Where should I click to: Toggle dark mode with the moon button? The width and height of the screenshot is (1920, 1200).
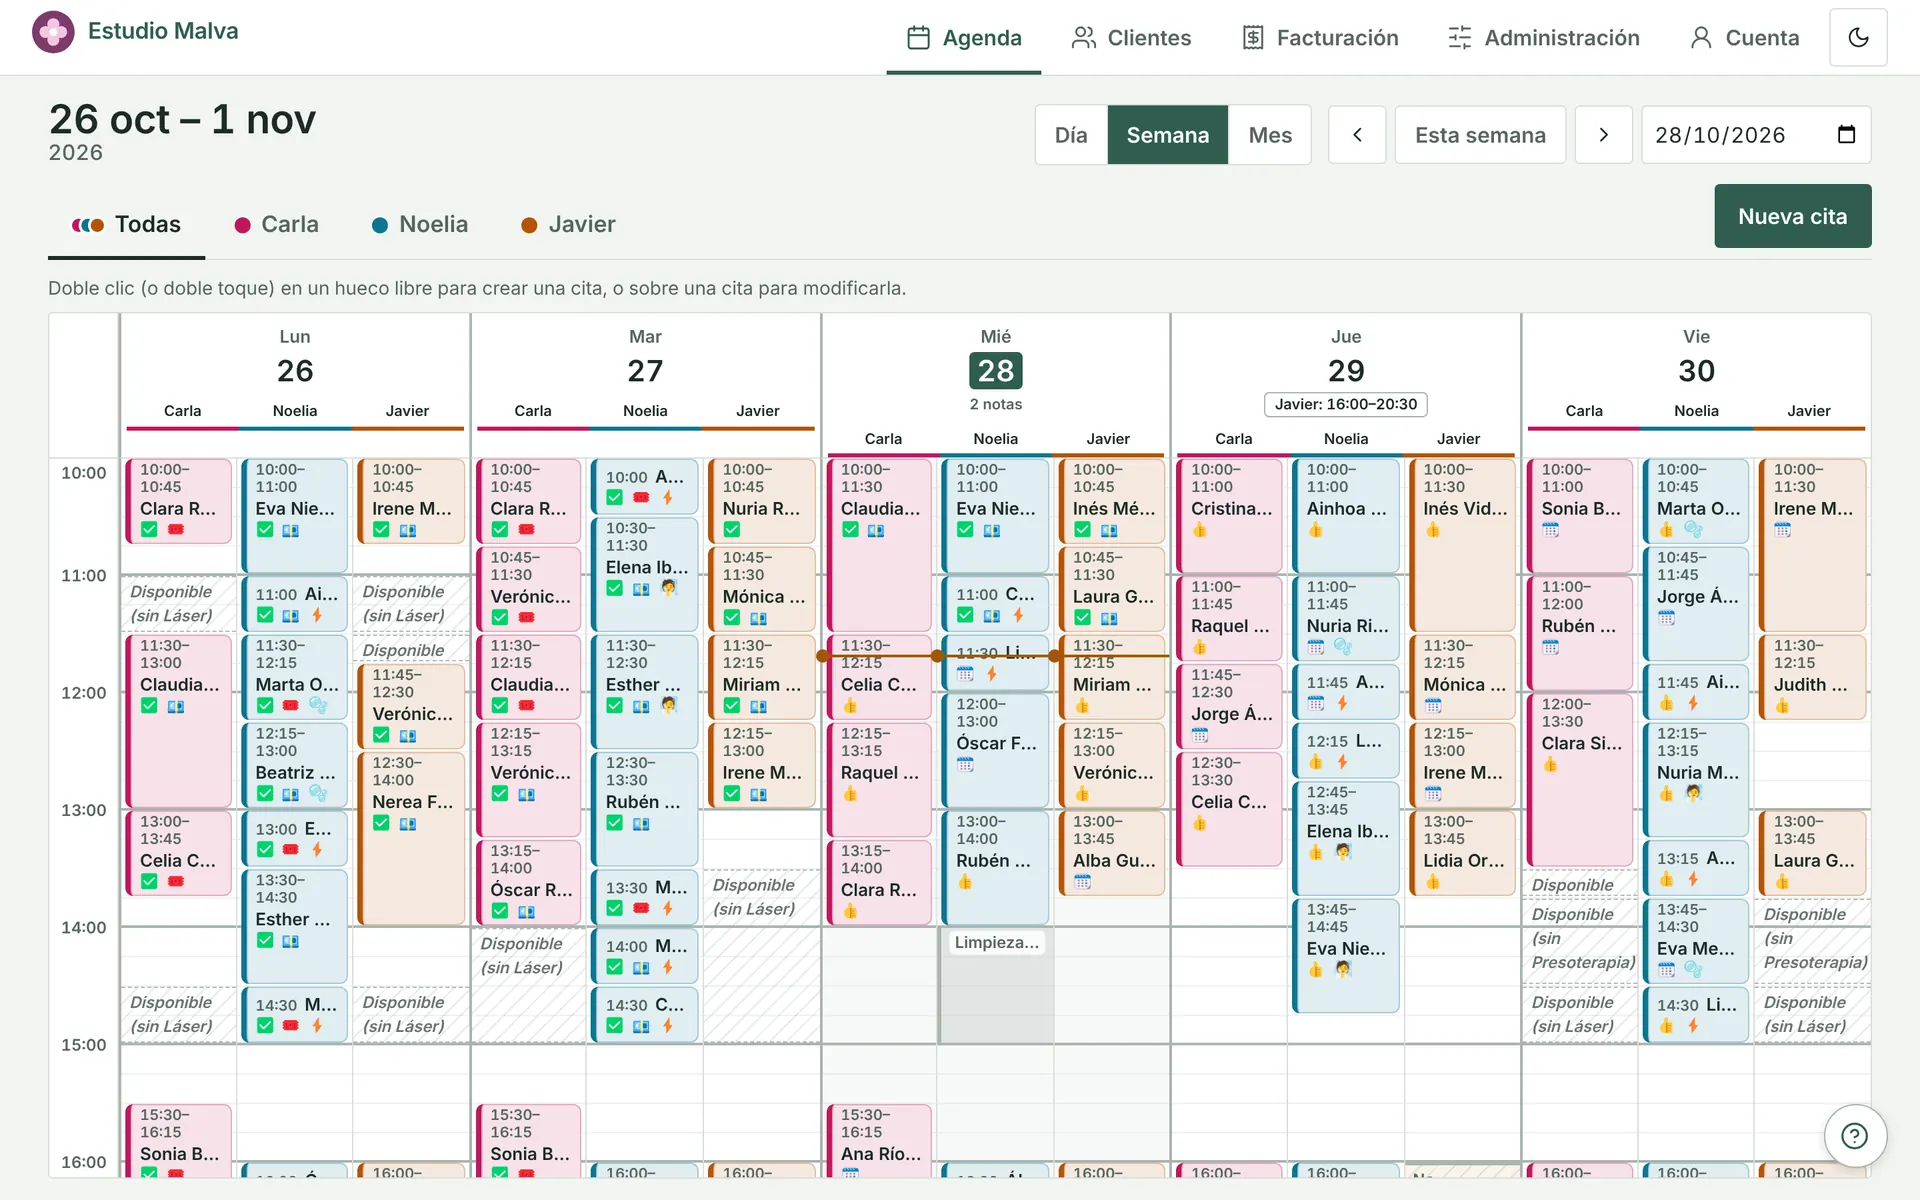click(x=1858, y=38)
